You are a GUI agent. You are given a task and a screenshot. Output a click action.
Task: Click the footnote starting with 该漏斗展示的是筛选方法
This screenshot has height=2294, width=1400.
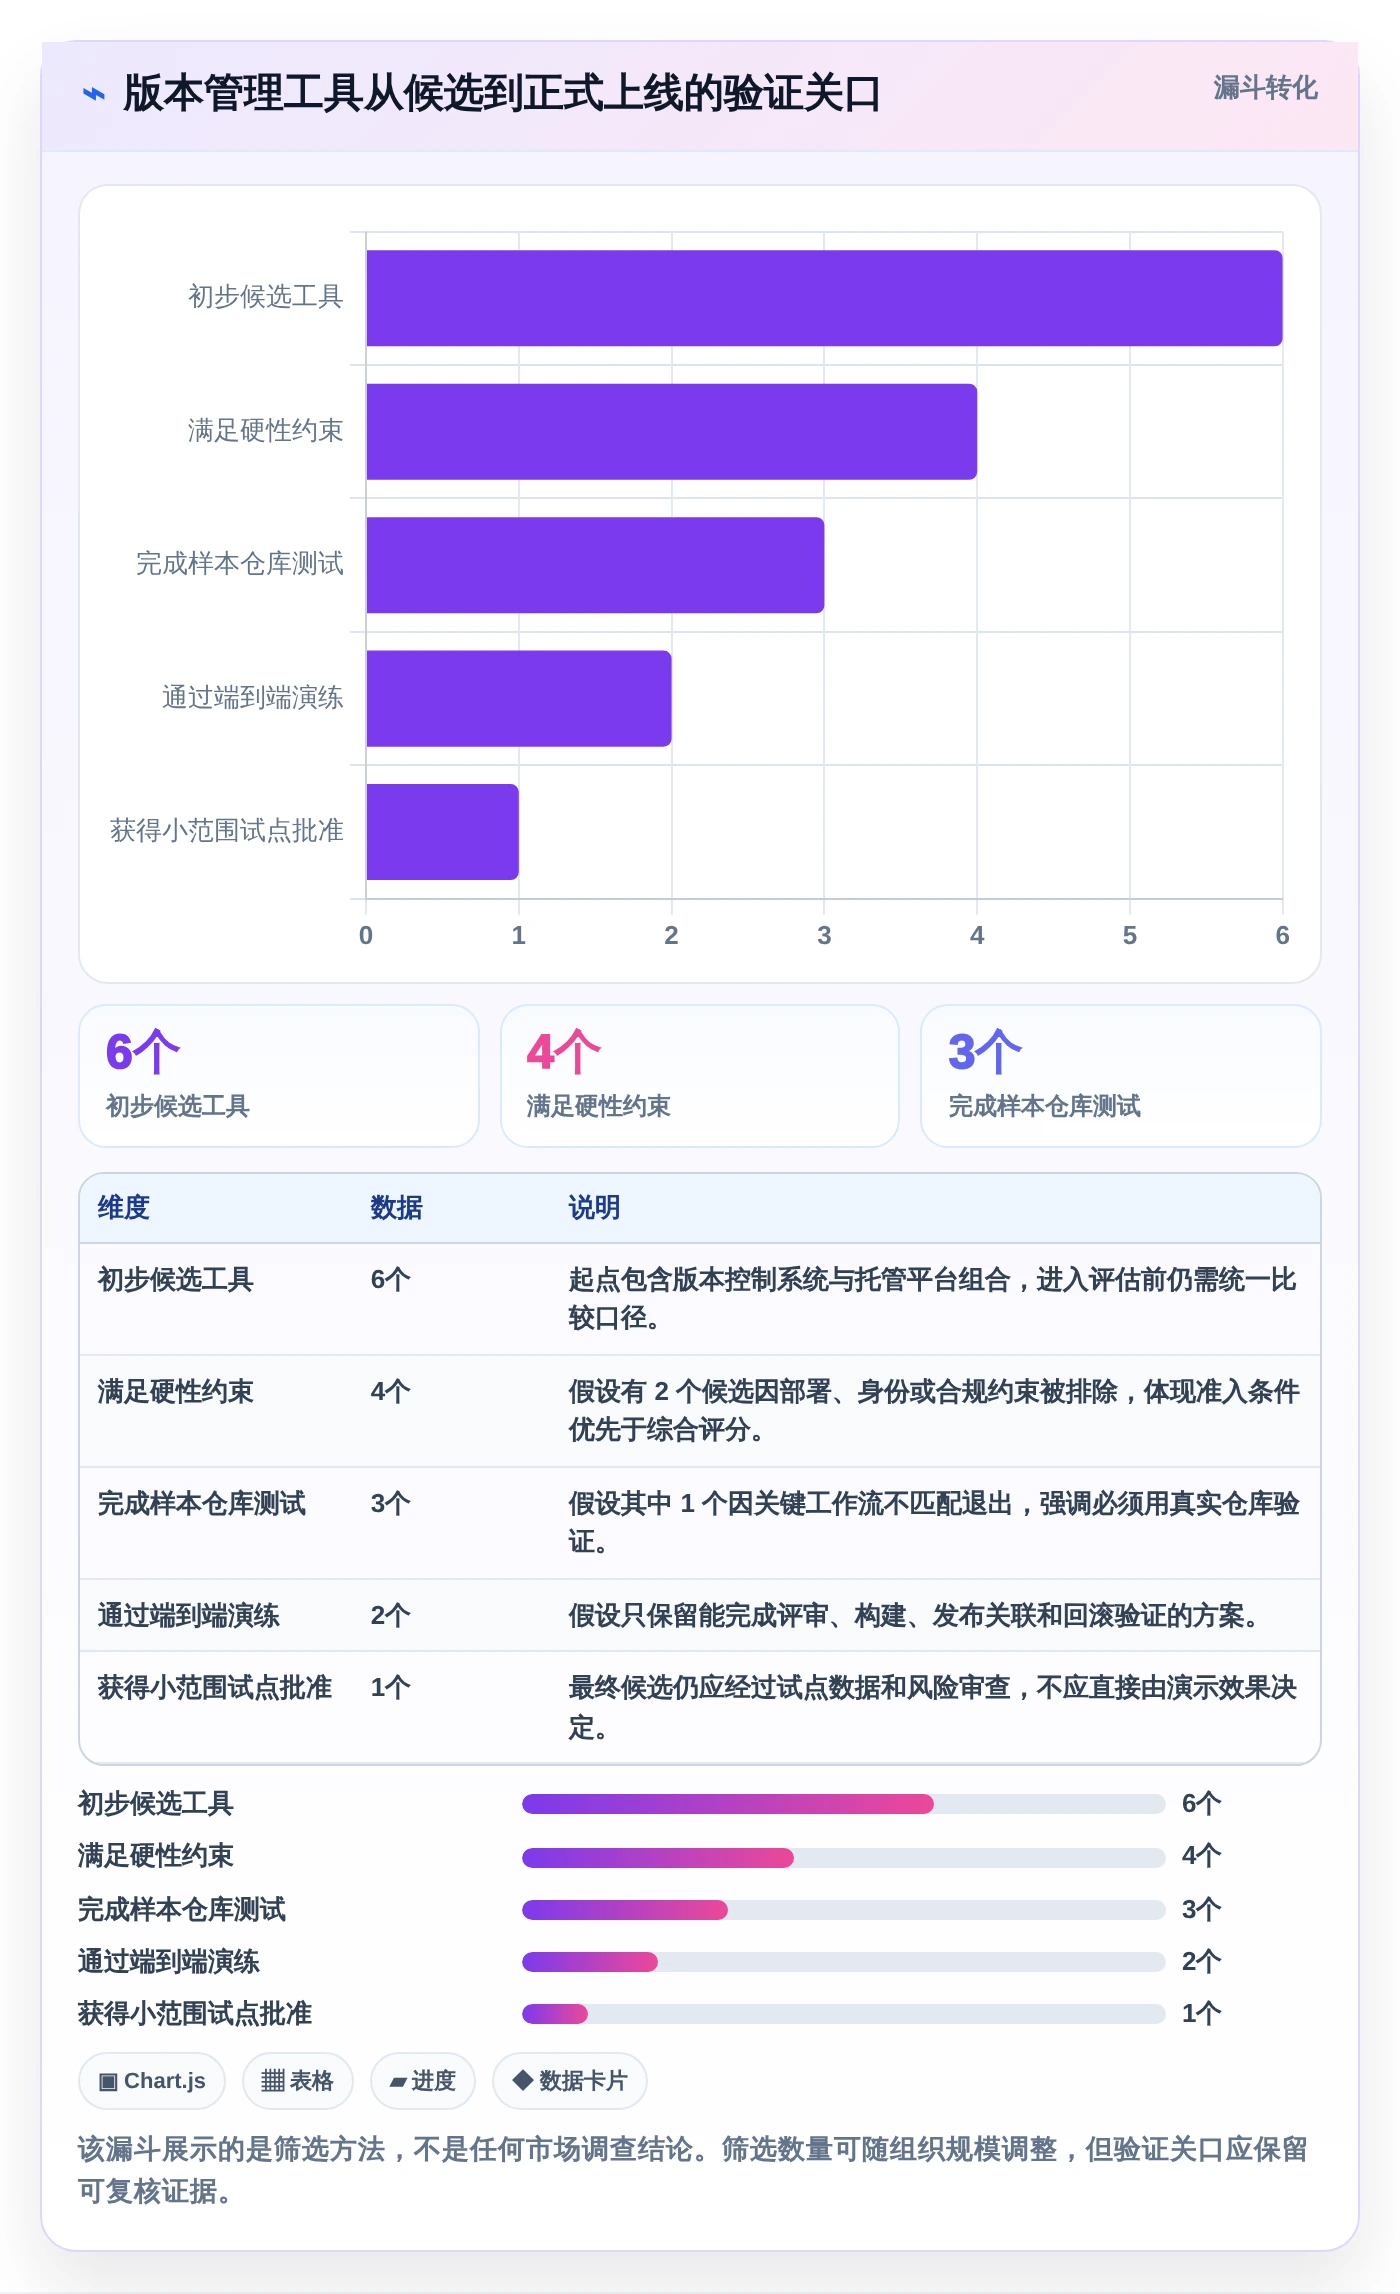pos(693,2170)
